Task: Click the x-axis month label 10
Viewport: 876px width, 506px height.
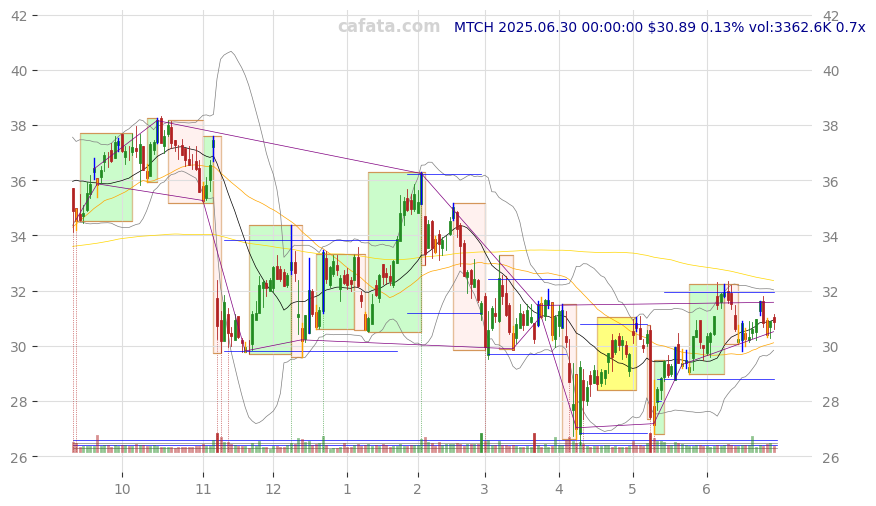Action: click(x=122, y=490)
